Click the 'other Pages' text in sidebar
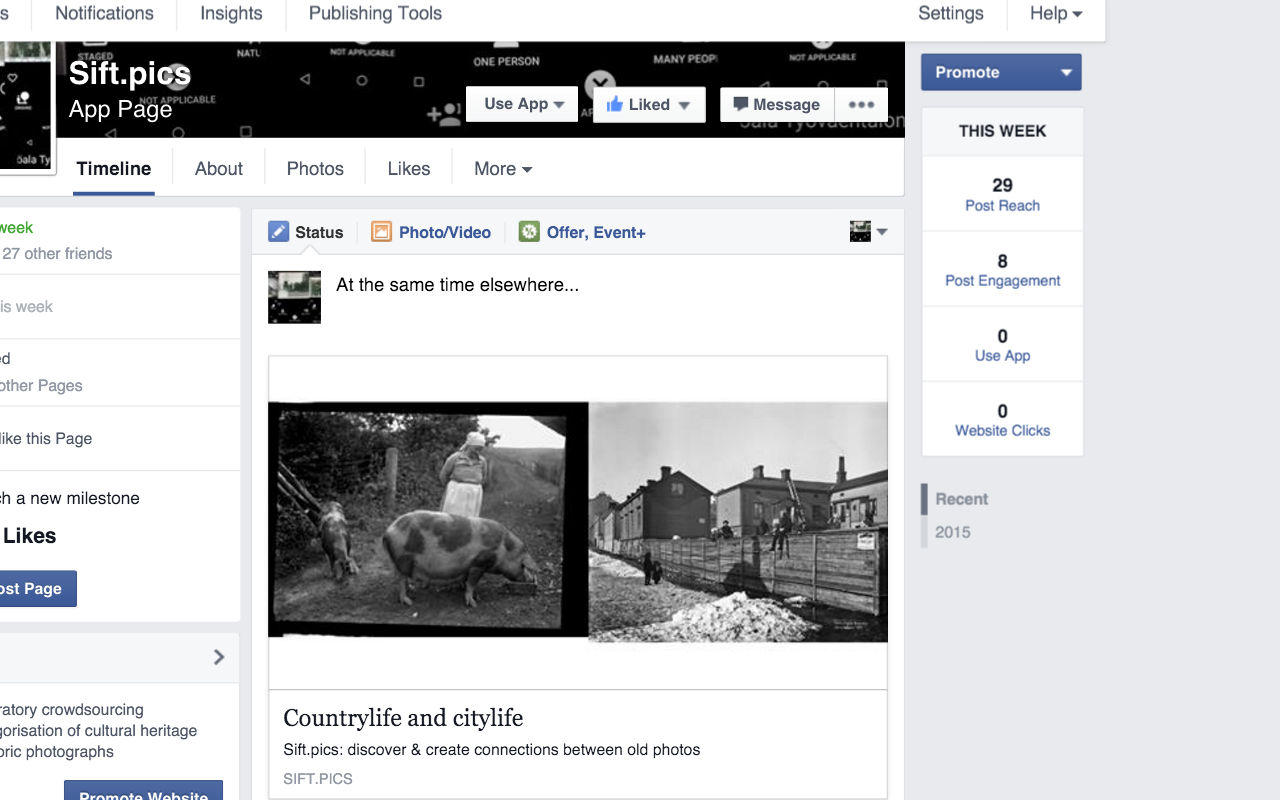The image size is (1280, 800). 41,386
